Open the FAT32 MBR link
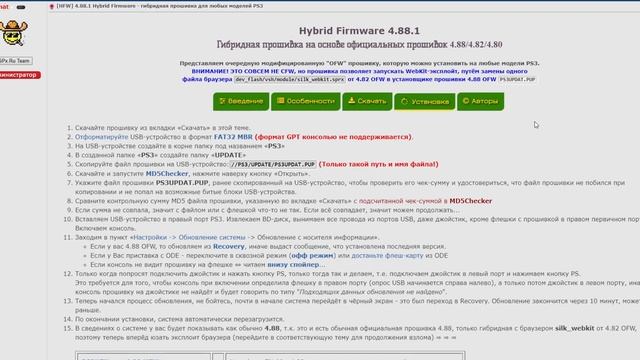640x360 pixels. pos(233,137)
